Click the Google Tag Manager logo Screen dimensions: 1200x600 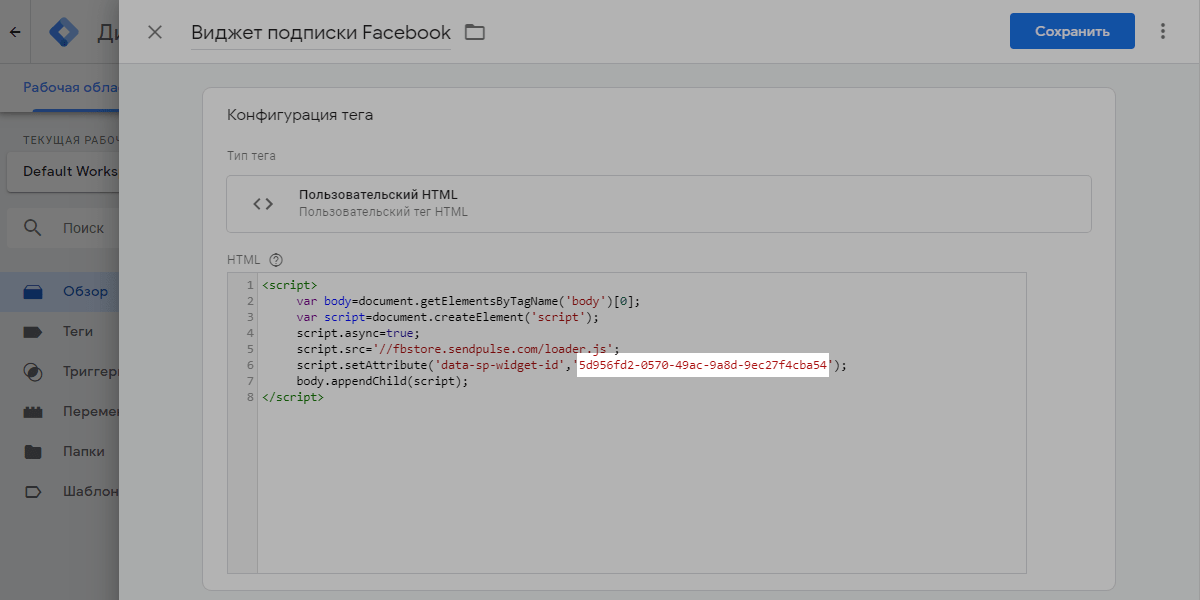[64, 32]
